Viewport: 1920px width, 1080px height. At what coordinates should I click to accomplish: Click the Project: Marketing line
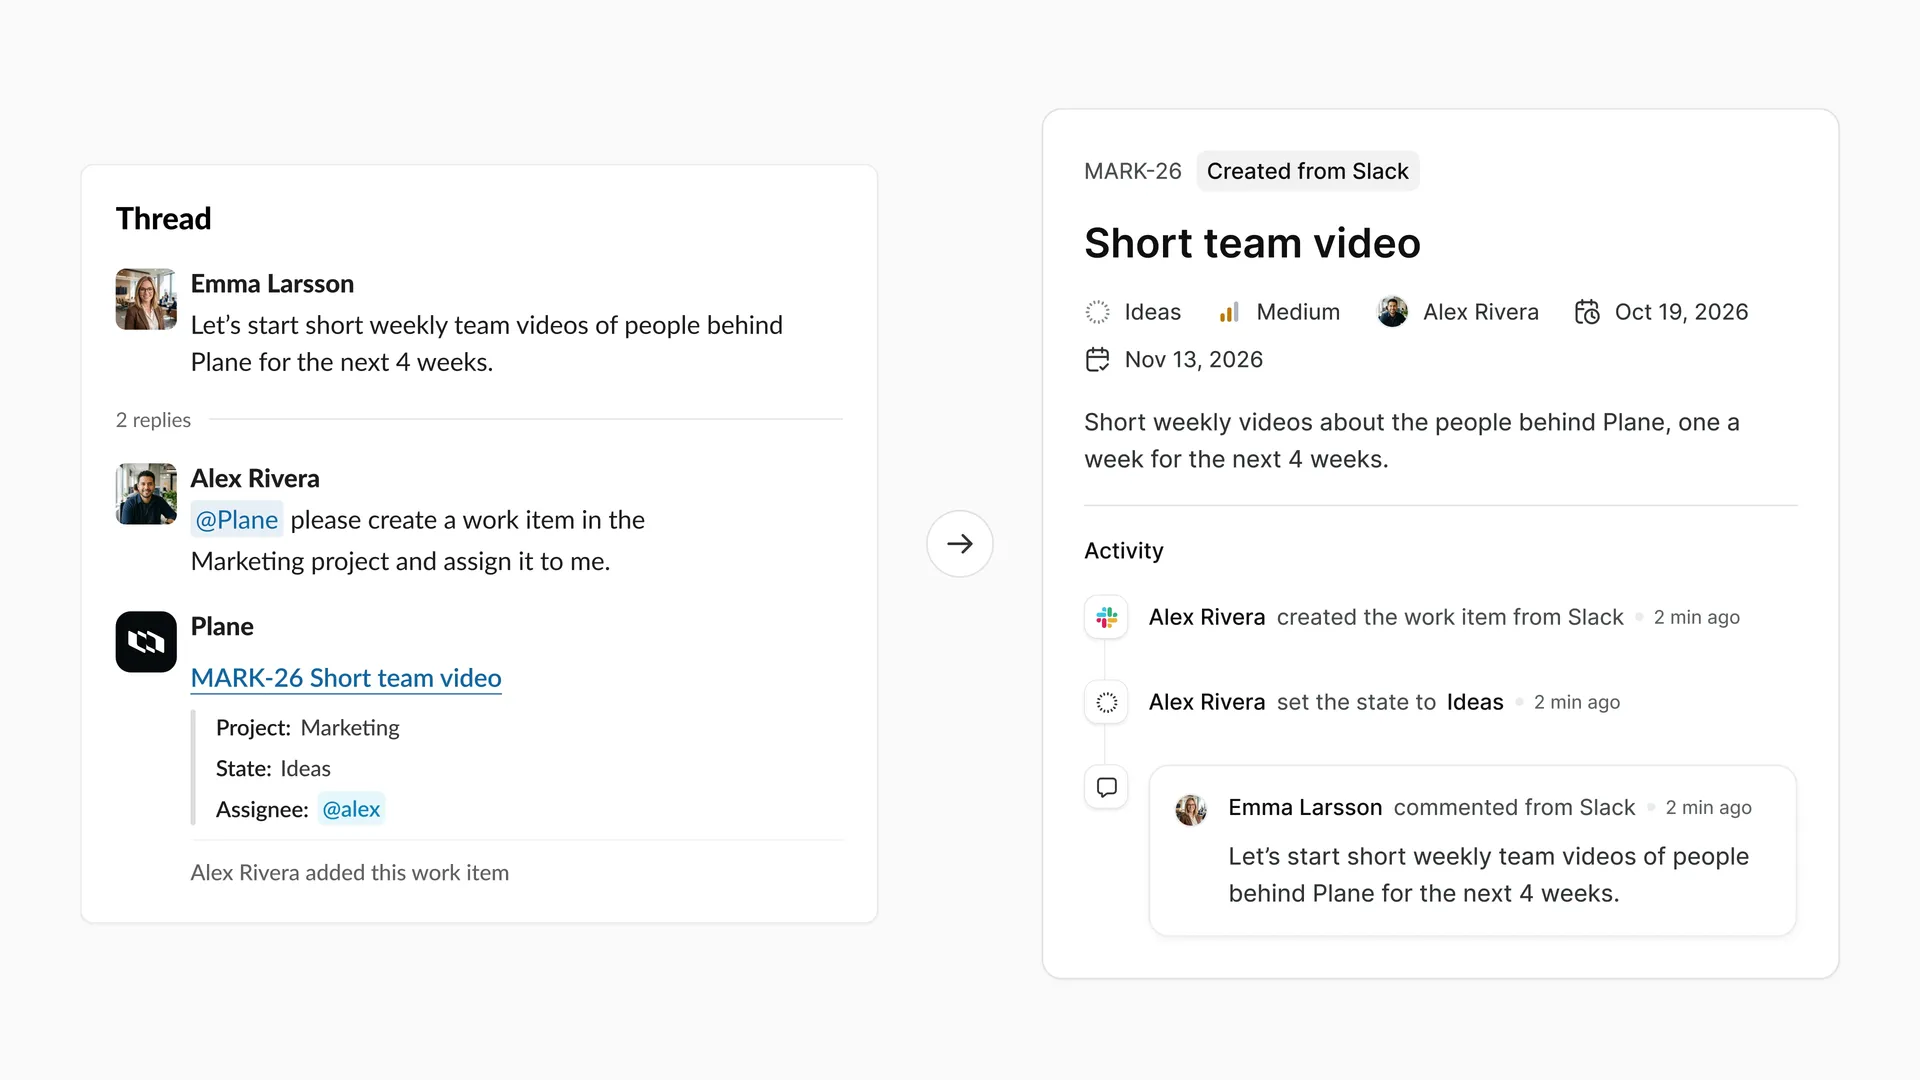(x=308, y=728)
